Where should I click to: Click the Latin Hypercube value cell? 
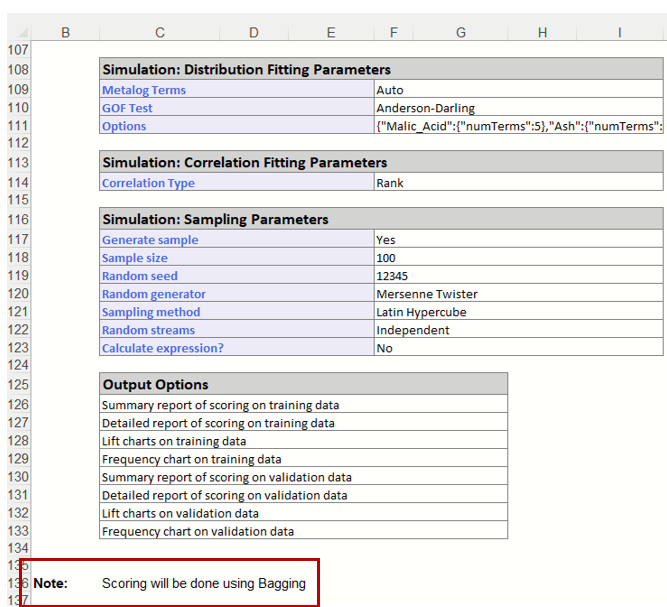[421, 312]
